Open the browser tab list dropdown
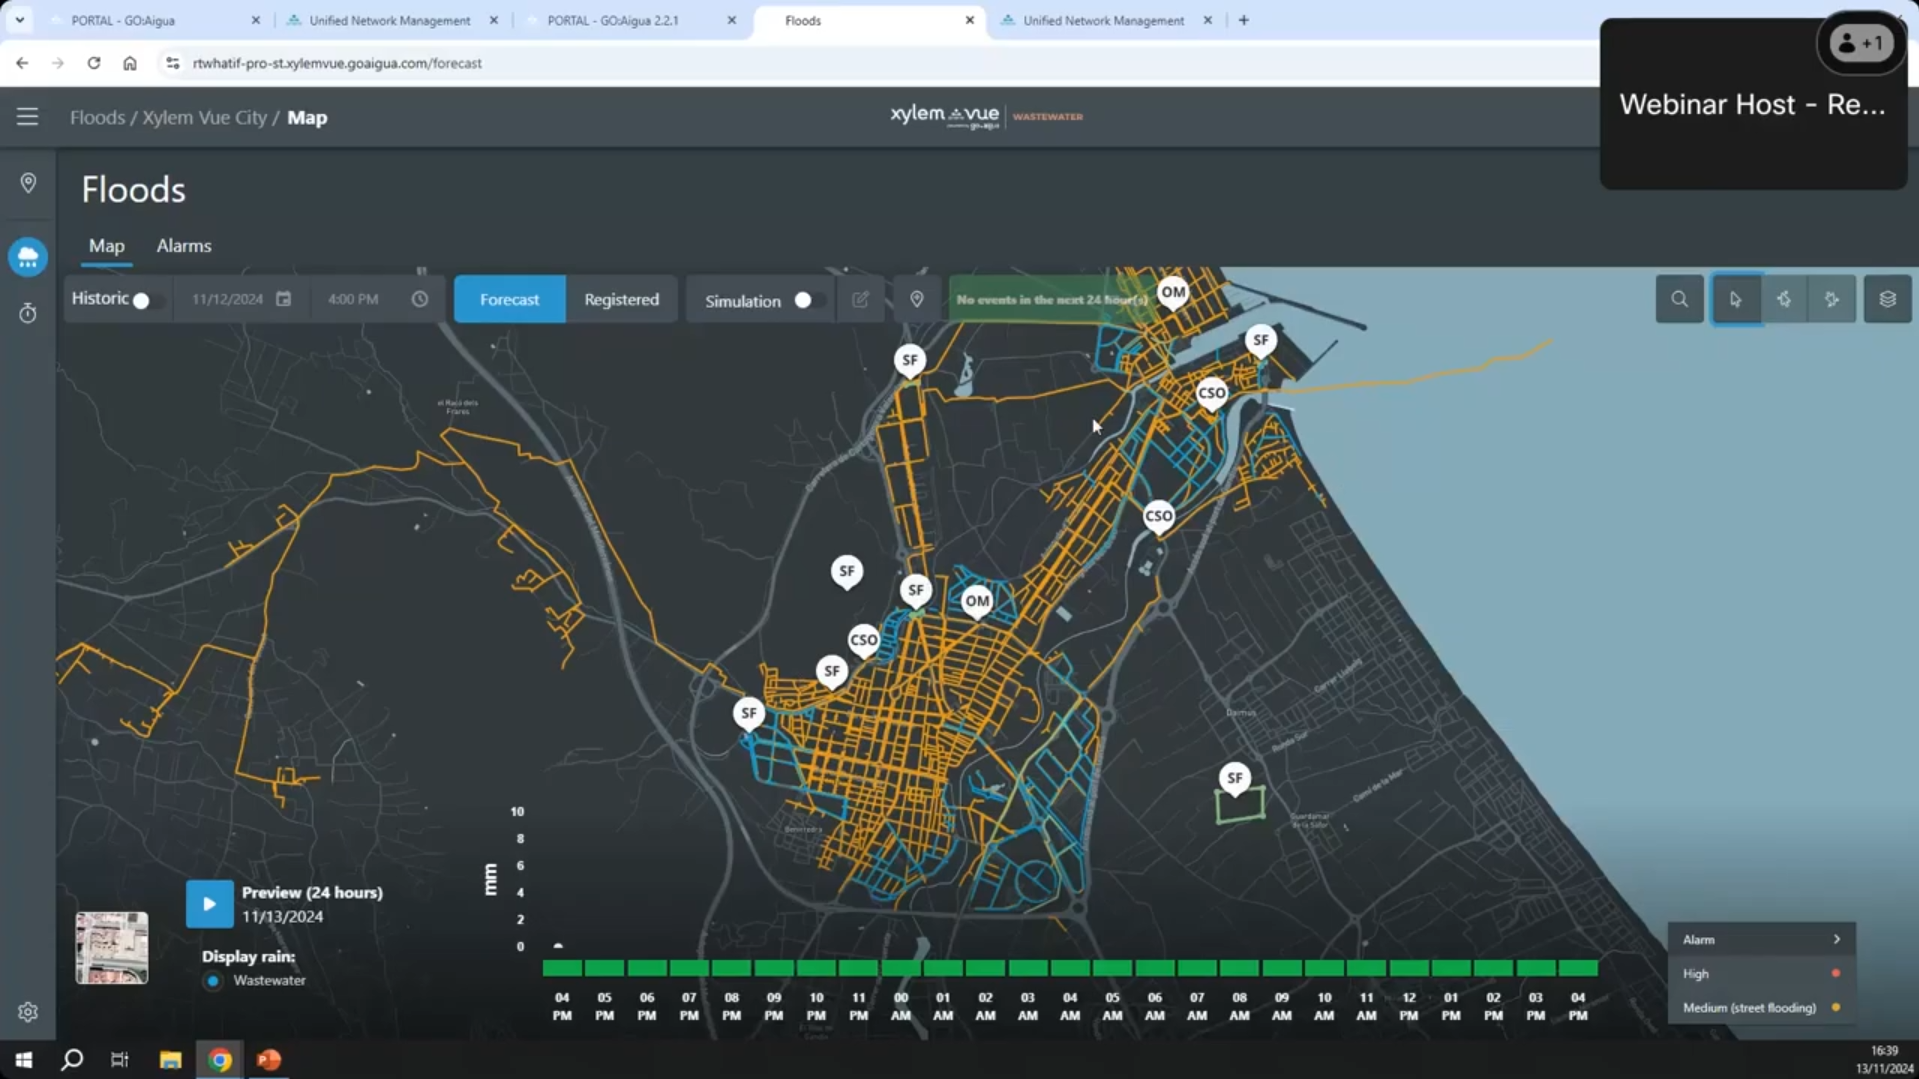 pyautogui.click(x=19, y=20)
